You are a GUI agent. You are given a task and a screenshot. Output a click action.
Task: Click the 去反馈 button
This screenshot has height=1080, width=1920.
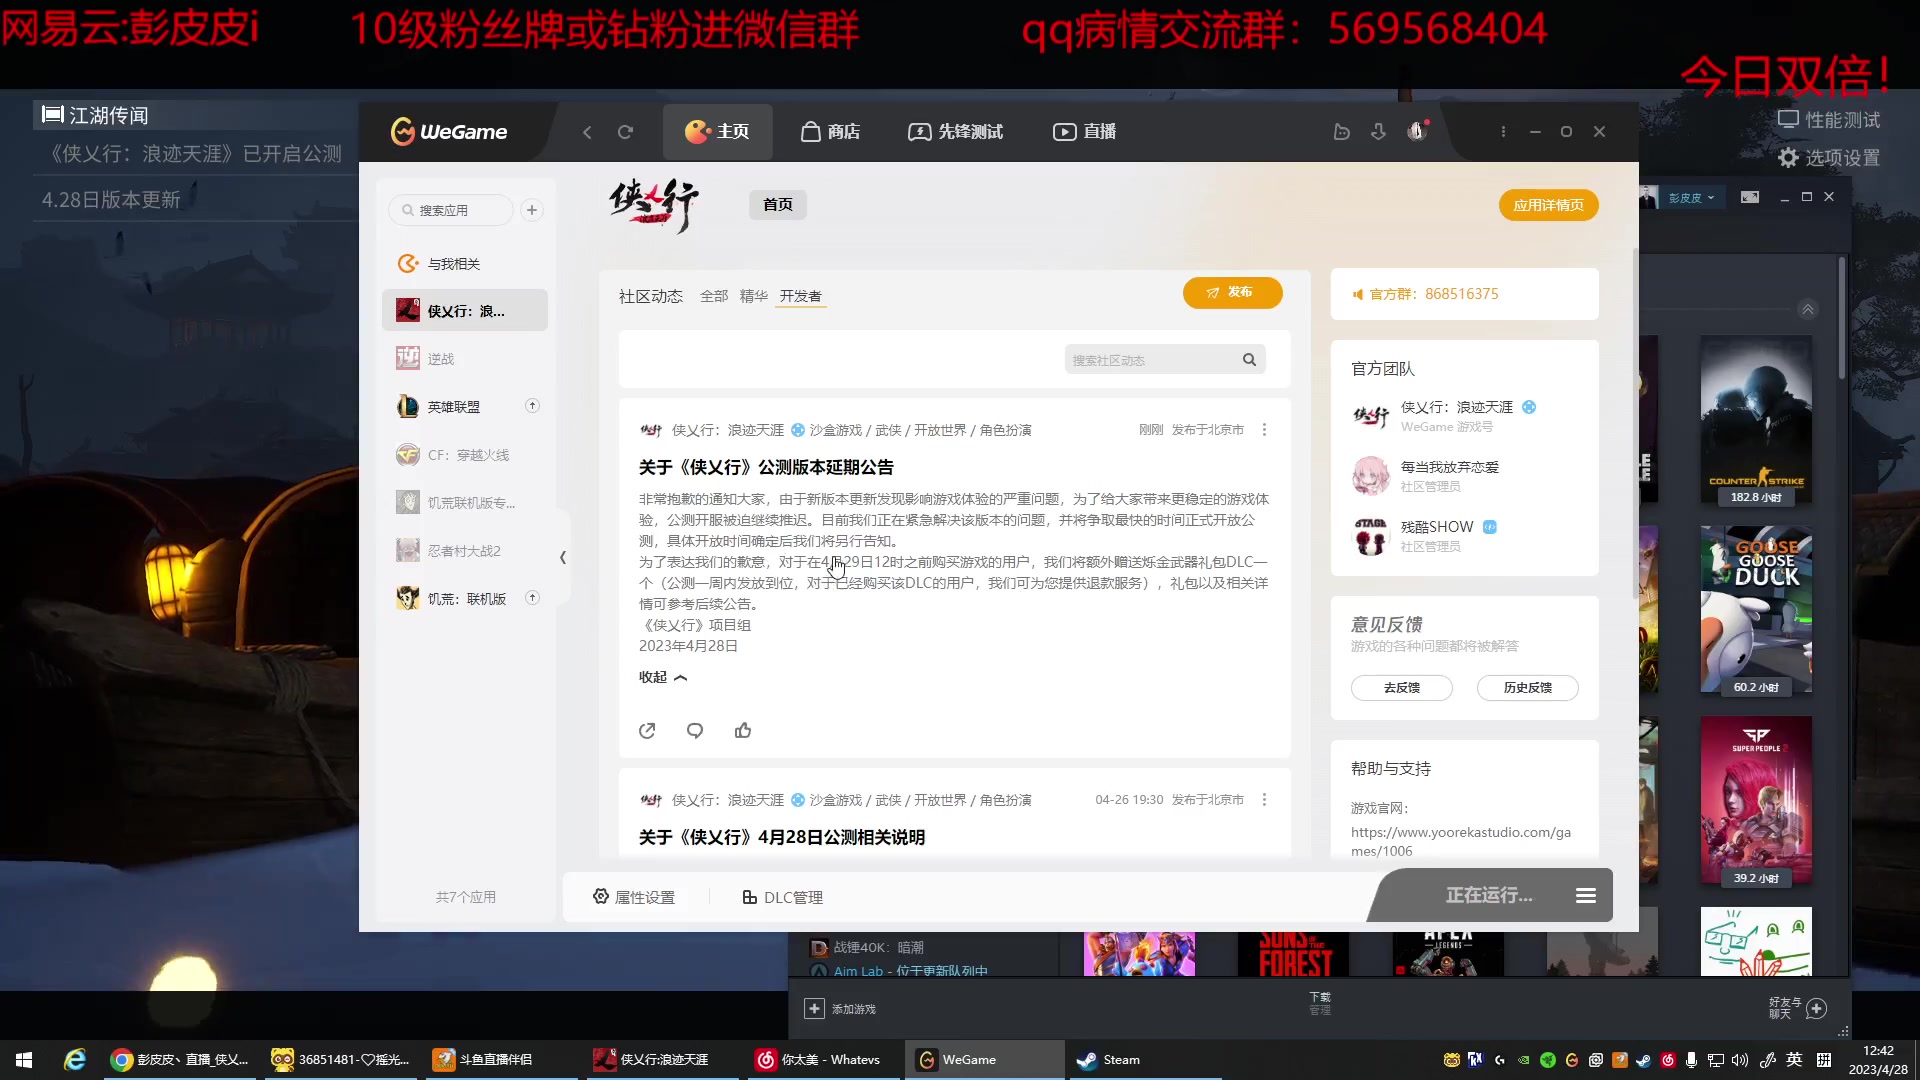pos(1401,688)
